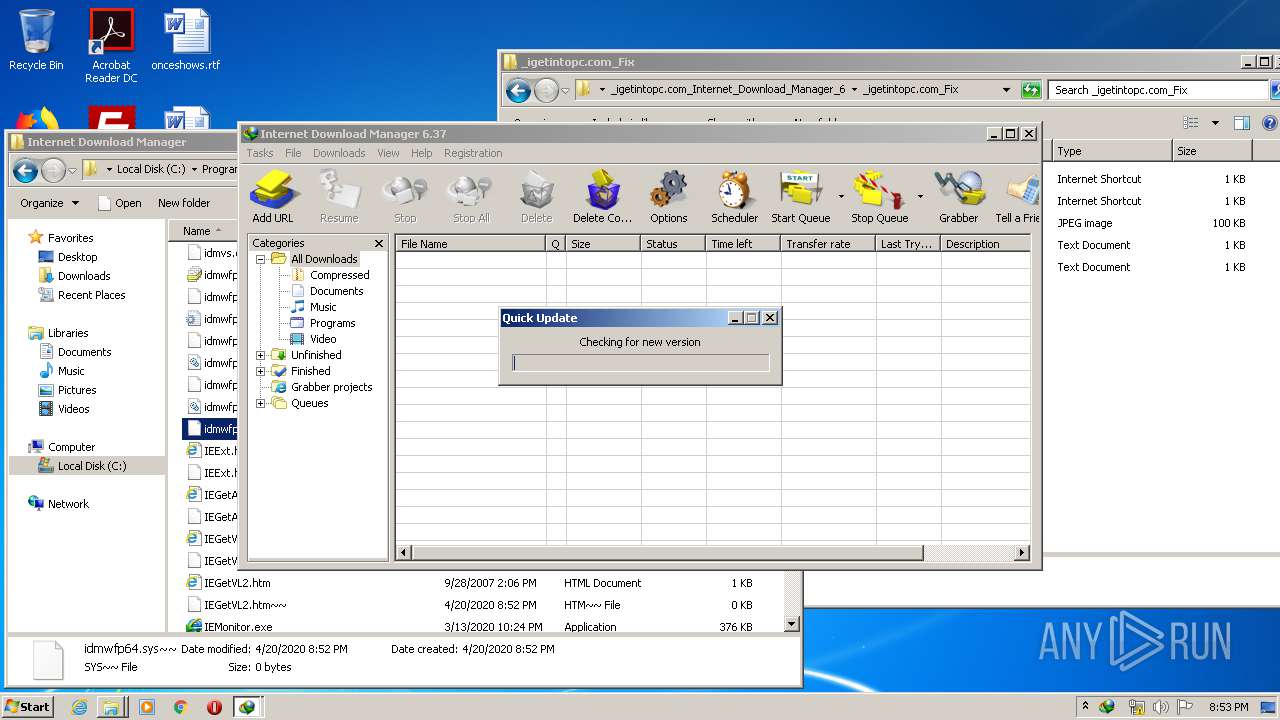1280x720 pixels.
Task: Click back arrow in _igetintopc.com_Fix window
Action: [x=518, y=91]
